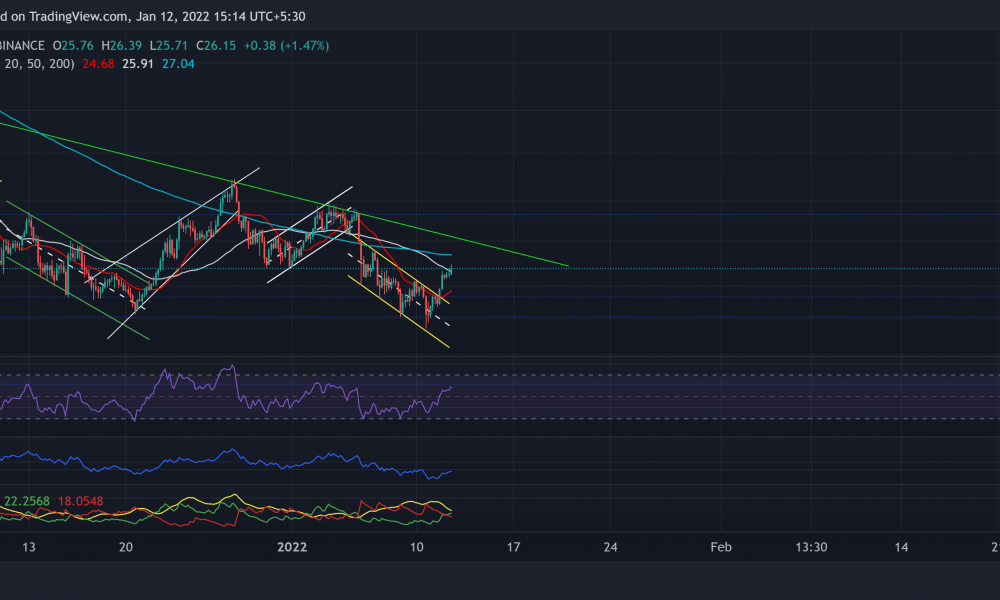
Task: Click the price change +0.38 (+1.47%)
Action: [x=286, y=46]
